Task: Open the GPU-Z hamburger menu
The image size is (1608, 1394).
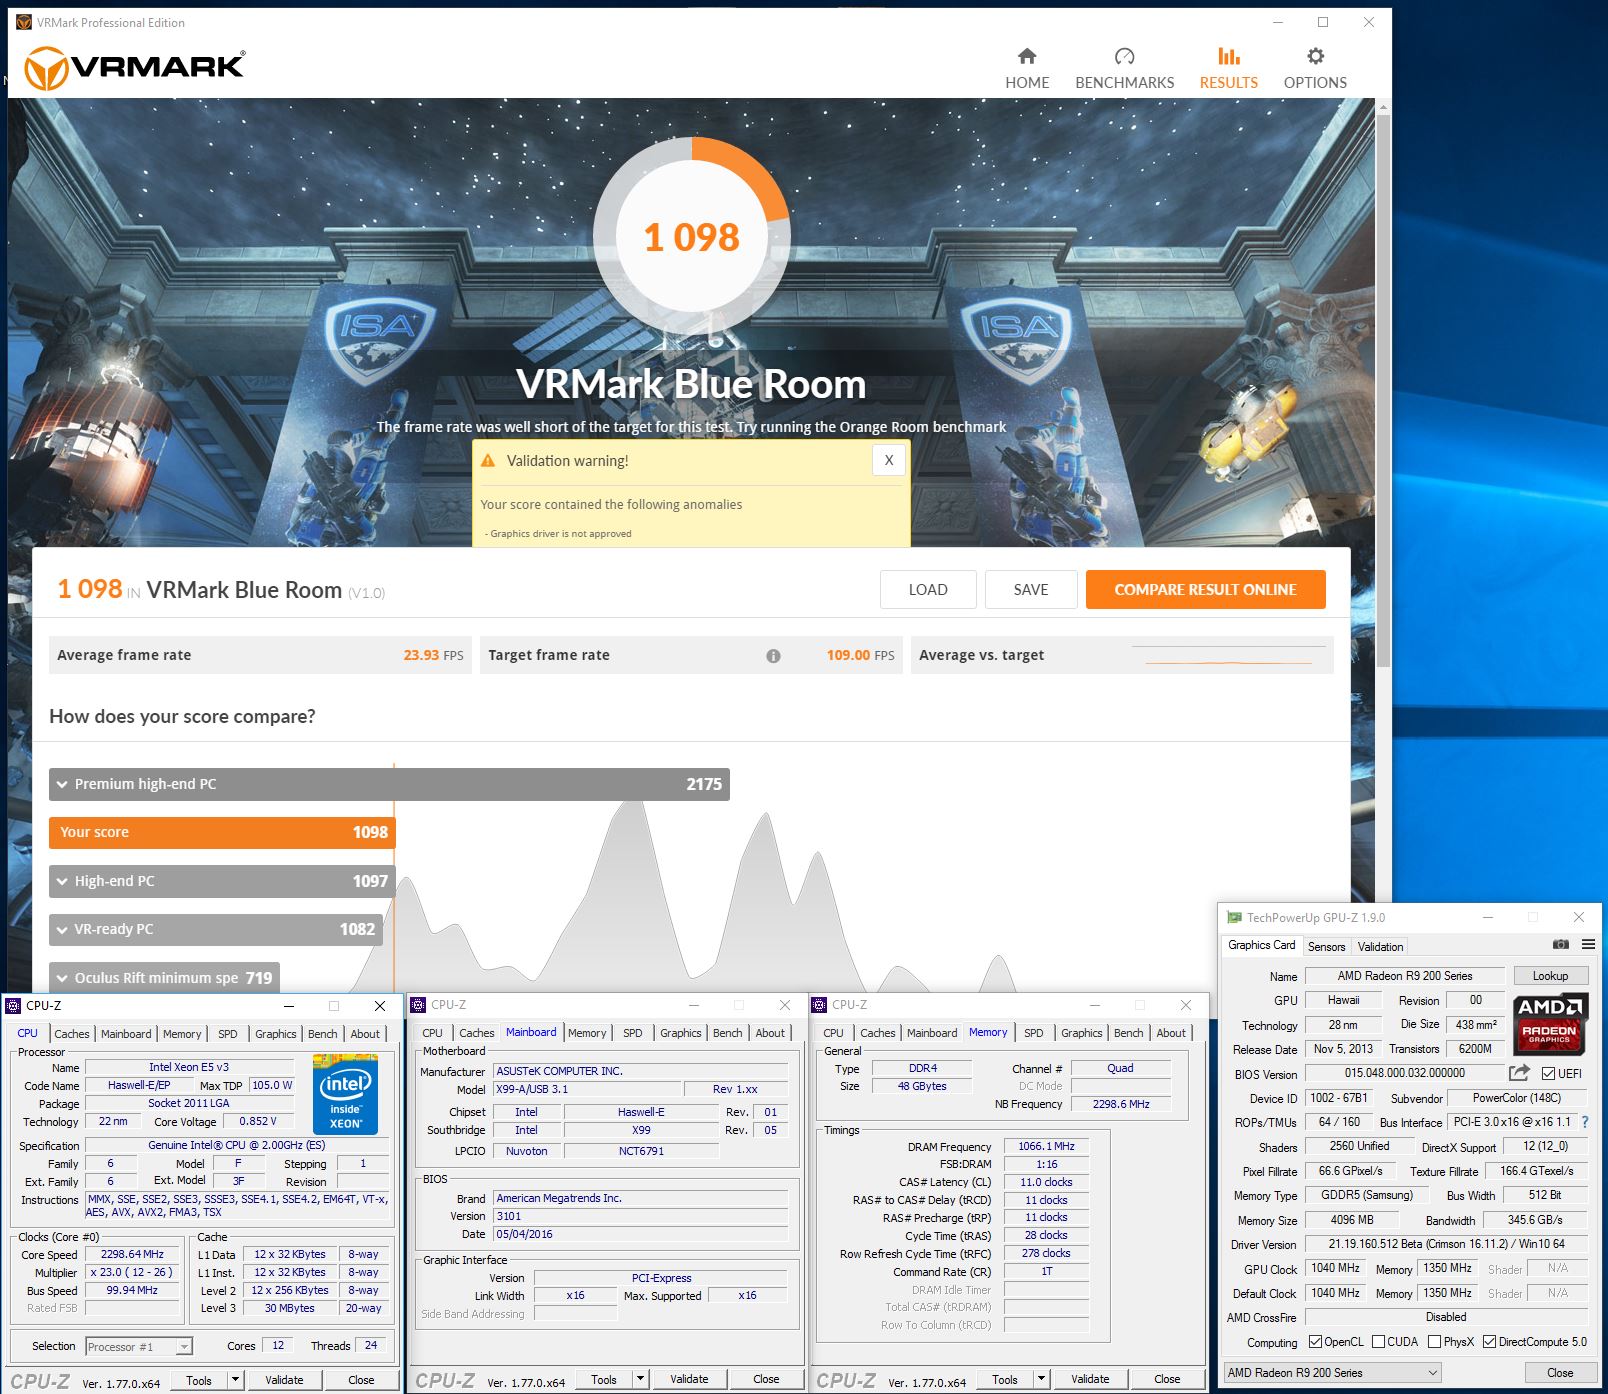Action: pos(1588,944)
